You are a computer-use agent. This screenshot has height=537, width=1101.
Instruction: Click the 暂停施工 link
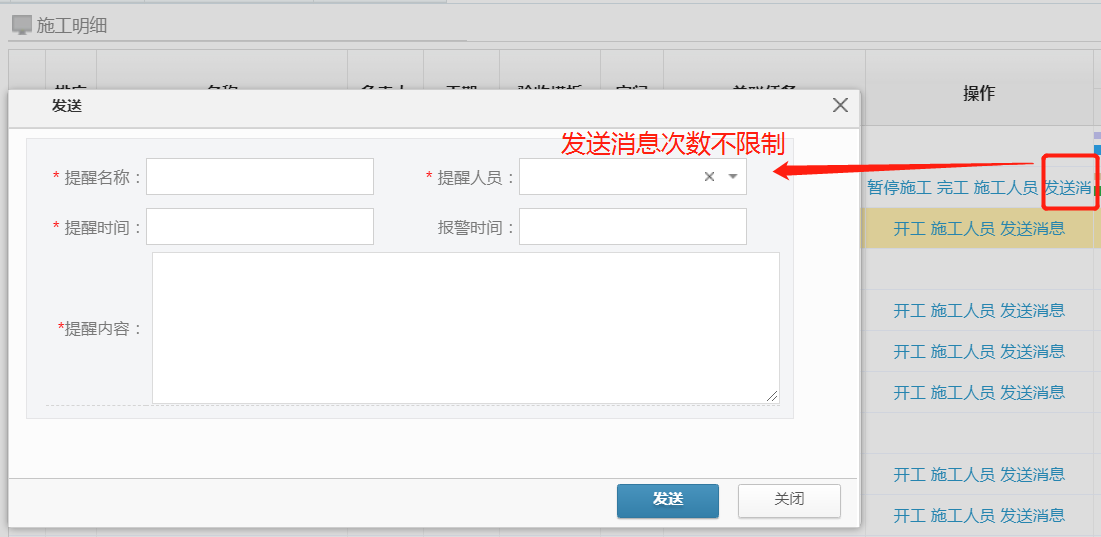[x=899, y=187]
